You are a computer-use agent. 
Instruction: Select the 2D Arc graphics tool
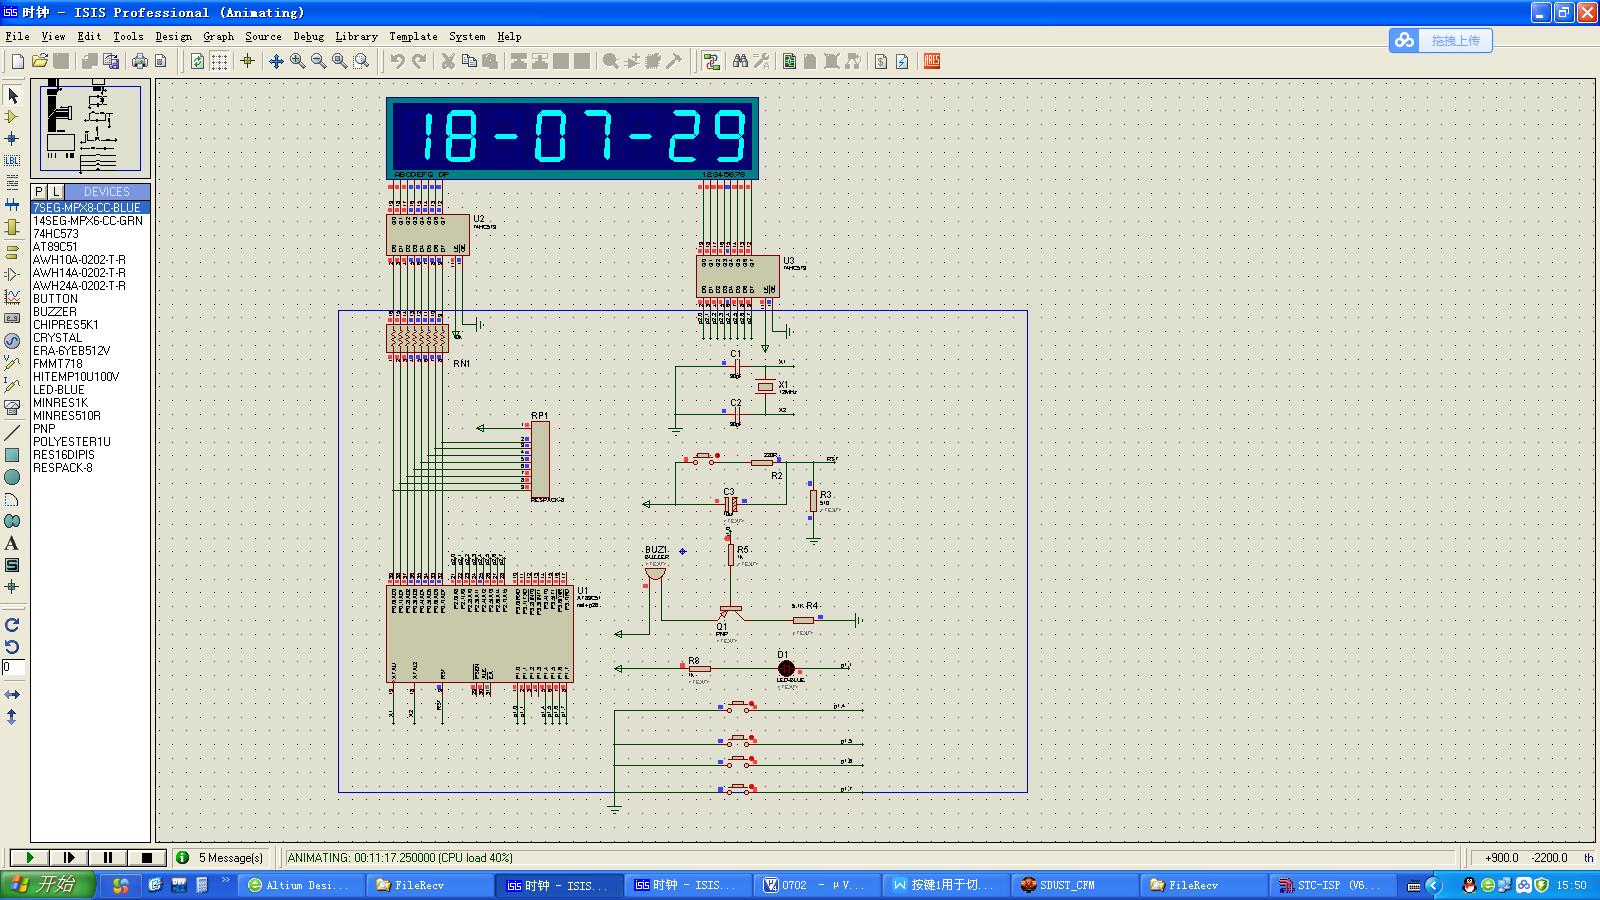(x=12, y=499)
